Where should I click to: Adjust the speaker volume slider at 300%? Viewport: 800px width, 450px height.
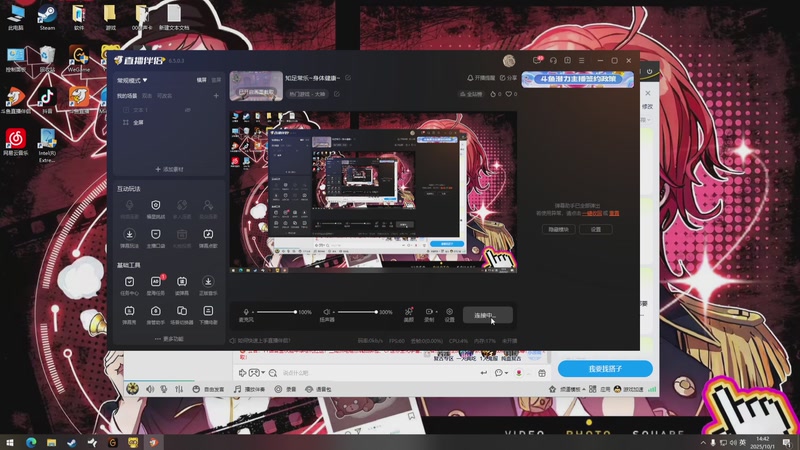tap(357, 312)
